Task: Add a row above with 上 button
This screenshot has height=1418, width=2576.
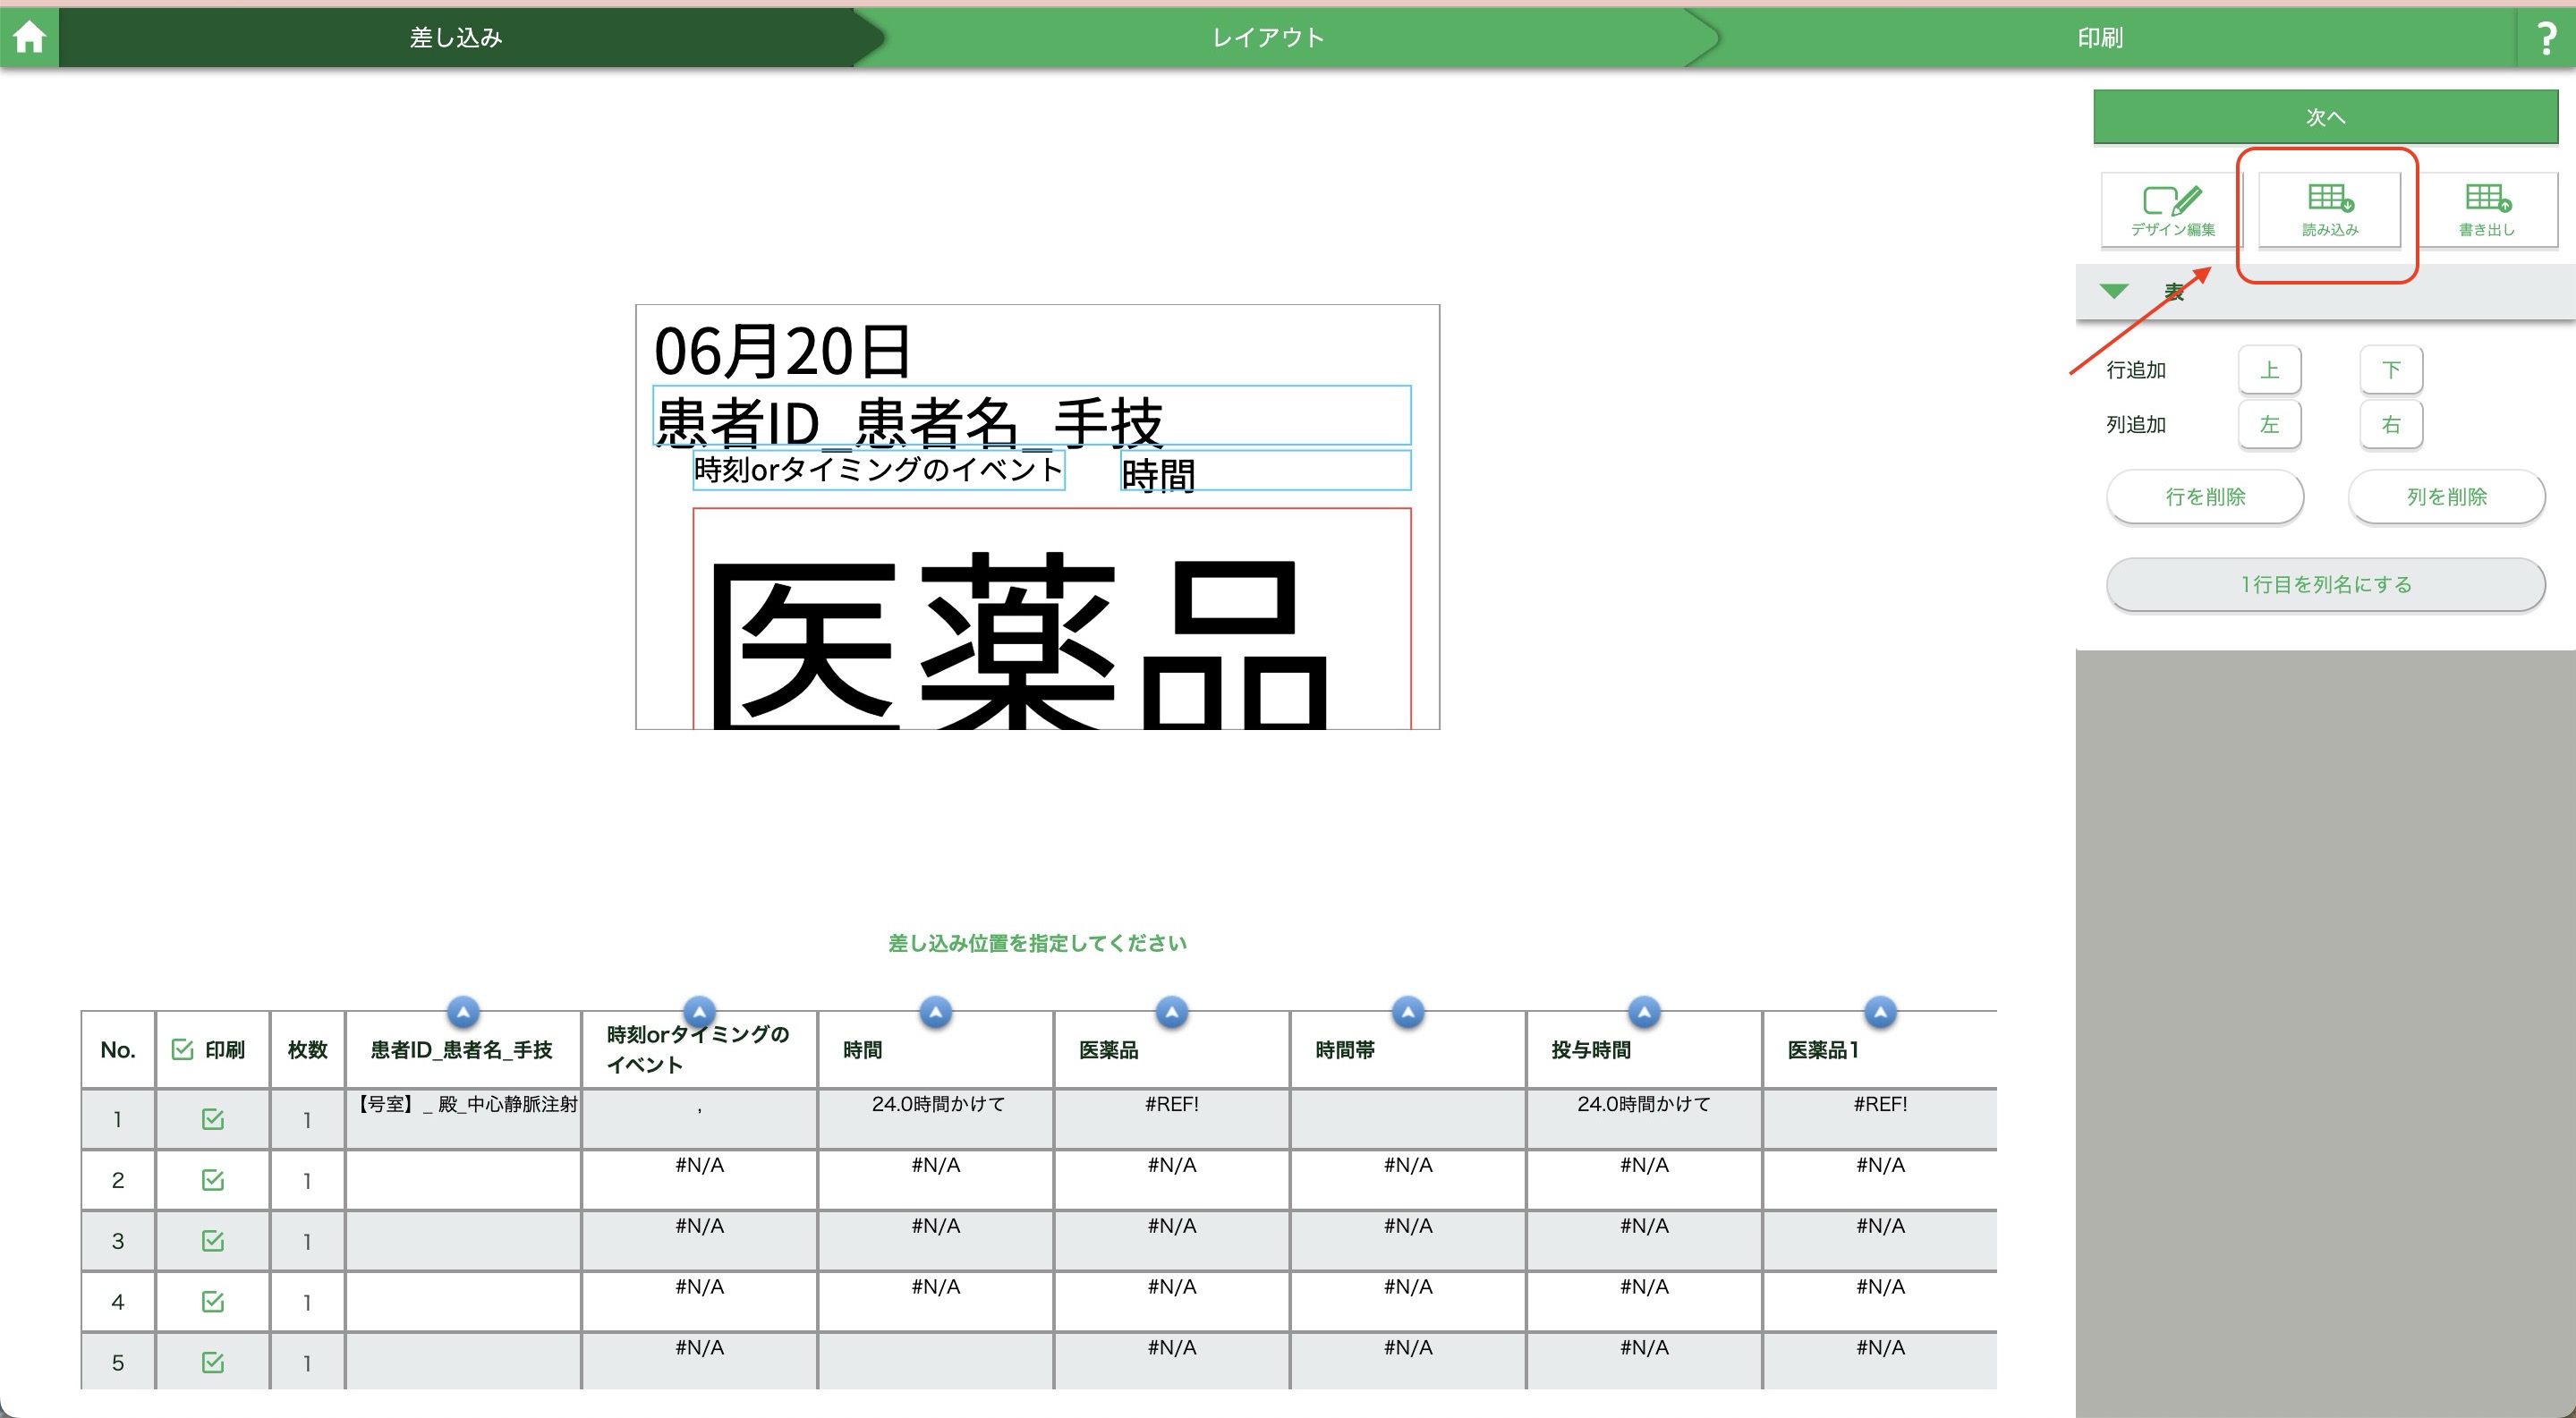Action: coord(2269,370)
